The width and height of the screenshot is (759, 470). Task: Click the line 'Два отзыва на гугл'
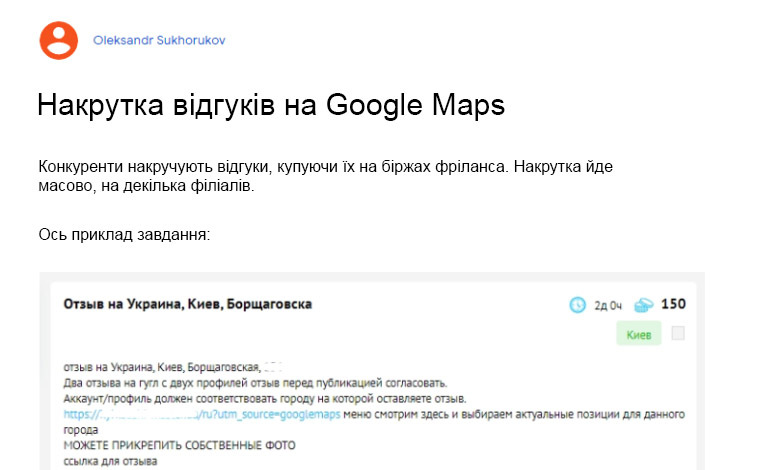[x=255, y=383]
